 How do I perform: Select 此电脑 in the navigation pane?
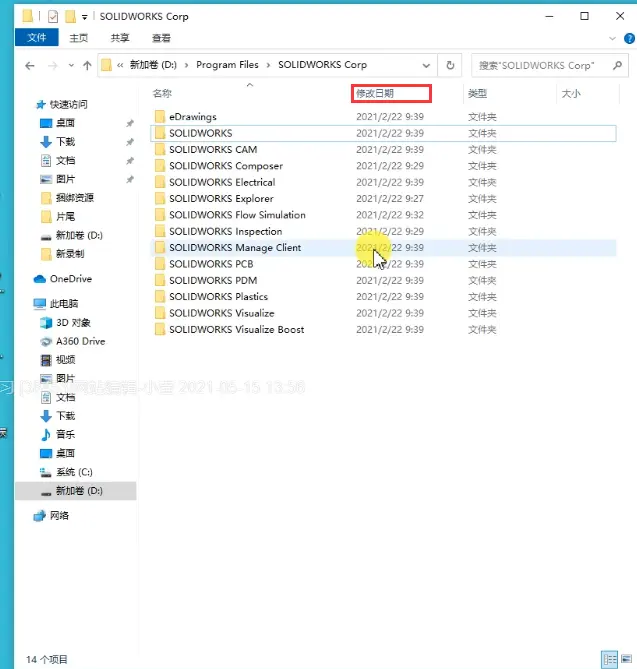(64, 304)
